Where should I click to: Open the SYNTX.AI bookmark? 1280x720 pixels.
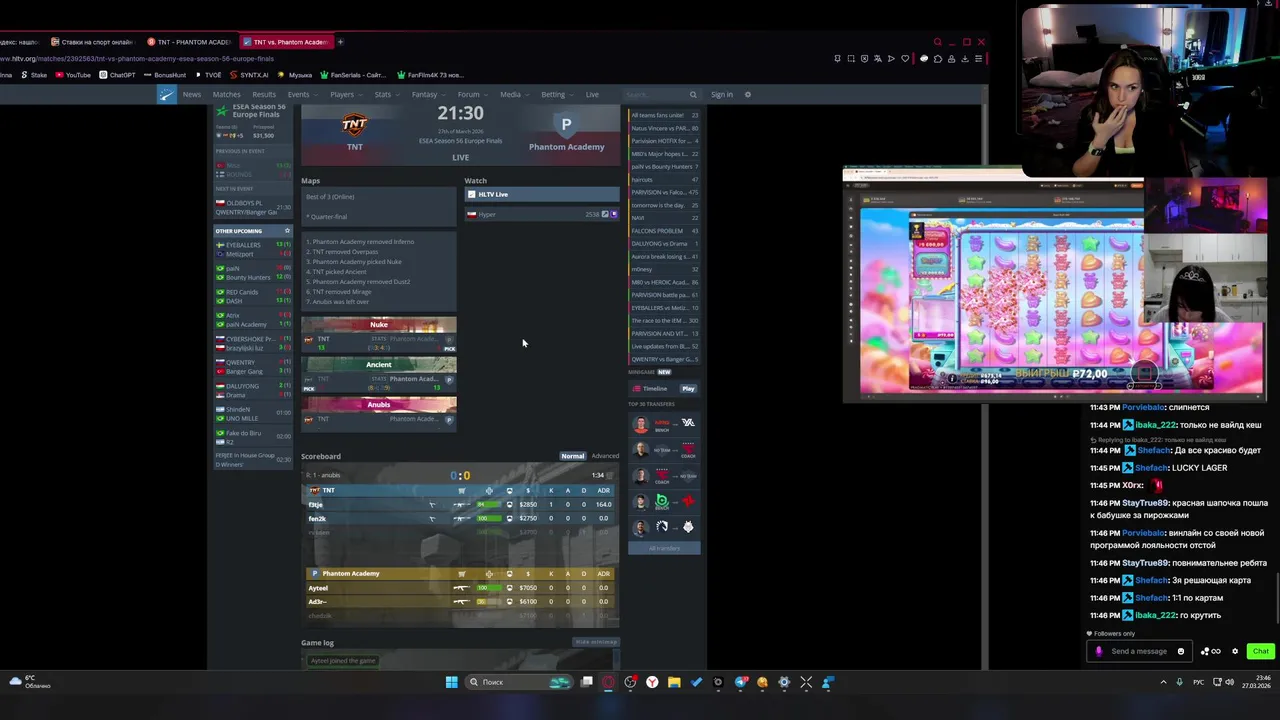point(248,75)
